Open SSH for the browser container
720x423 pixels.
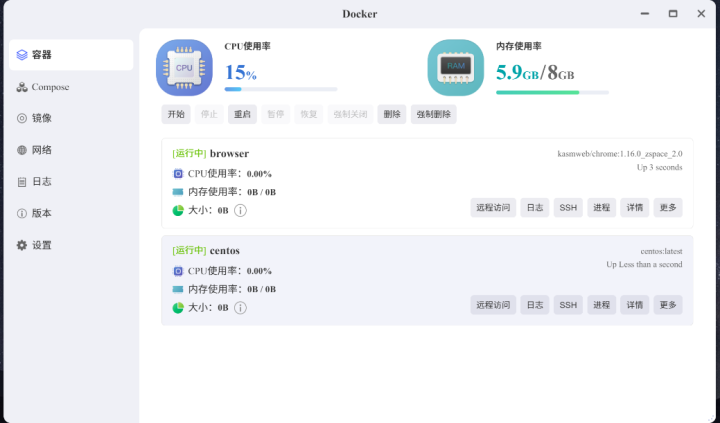(x=567, y=208)
